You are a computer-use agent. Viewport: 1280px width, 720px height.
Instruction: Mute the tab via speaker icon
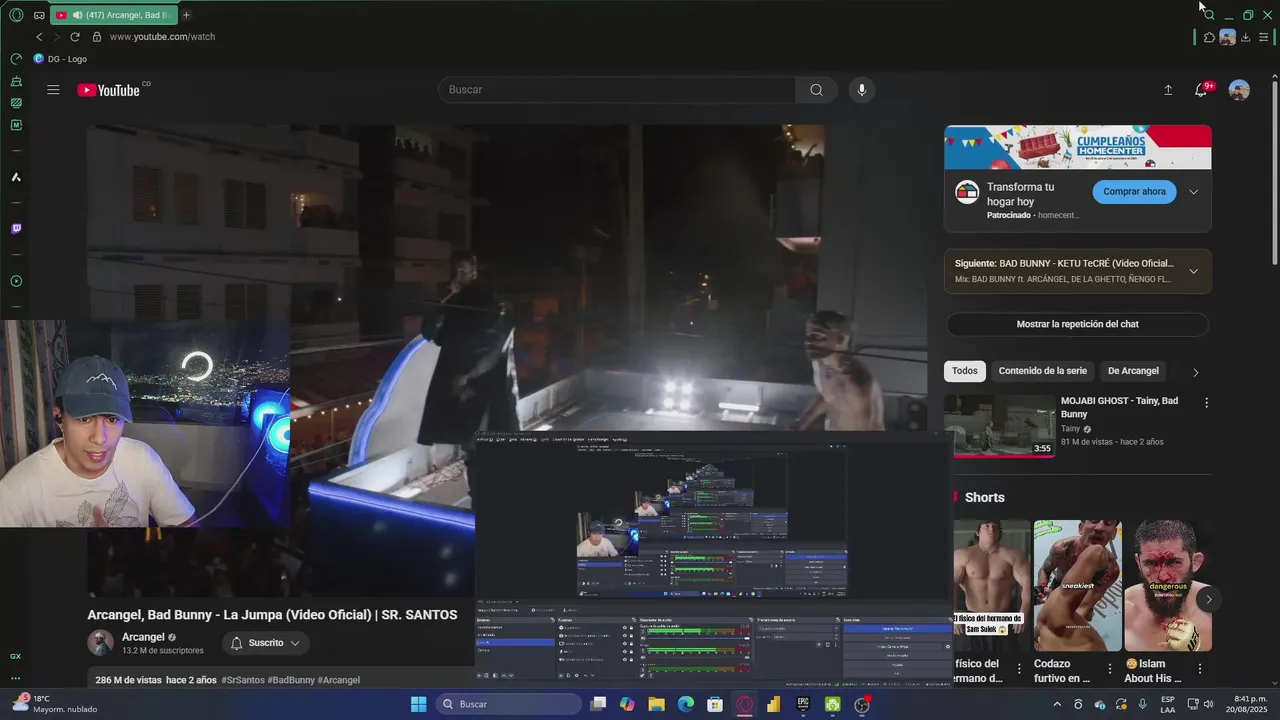[77, 15]
